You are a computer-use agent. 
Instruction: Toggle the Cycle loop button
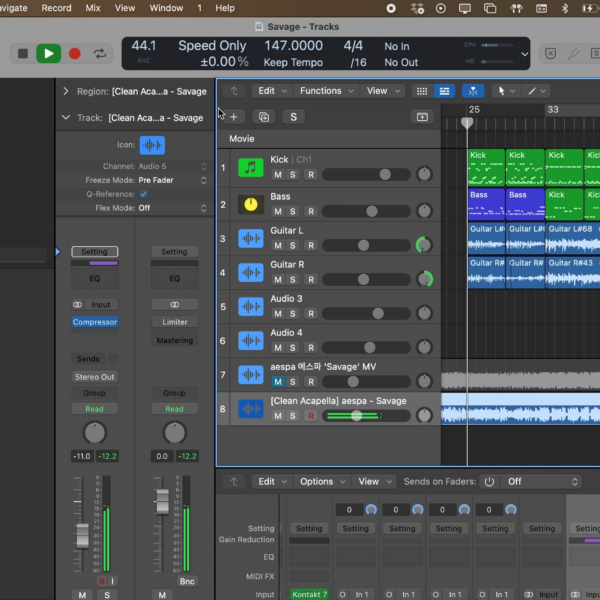tap(100, 54)
